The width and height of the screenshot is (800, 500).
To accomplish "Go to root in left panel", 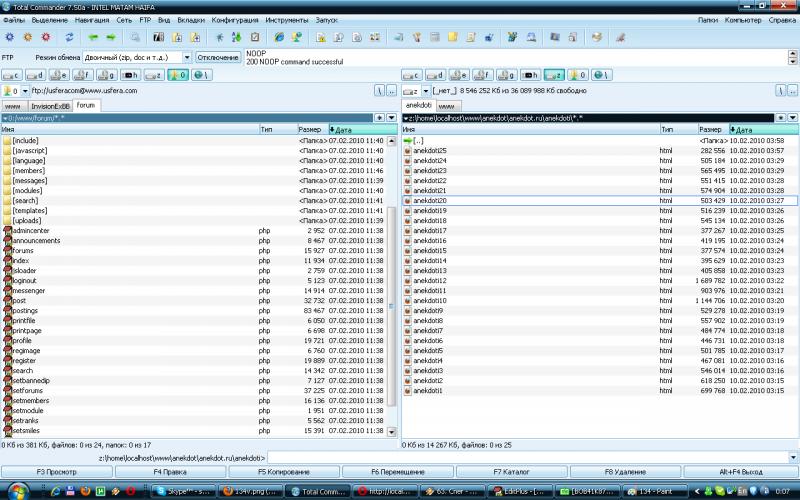I will 380,91.
